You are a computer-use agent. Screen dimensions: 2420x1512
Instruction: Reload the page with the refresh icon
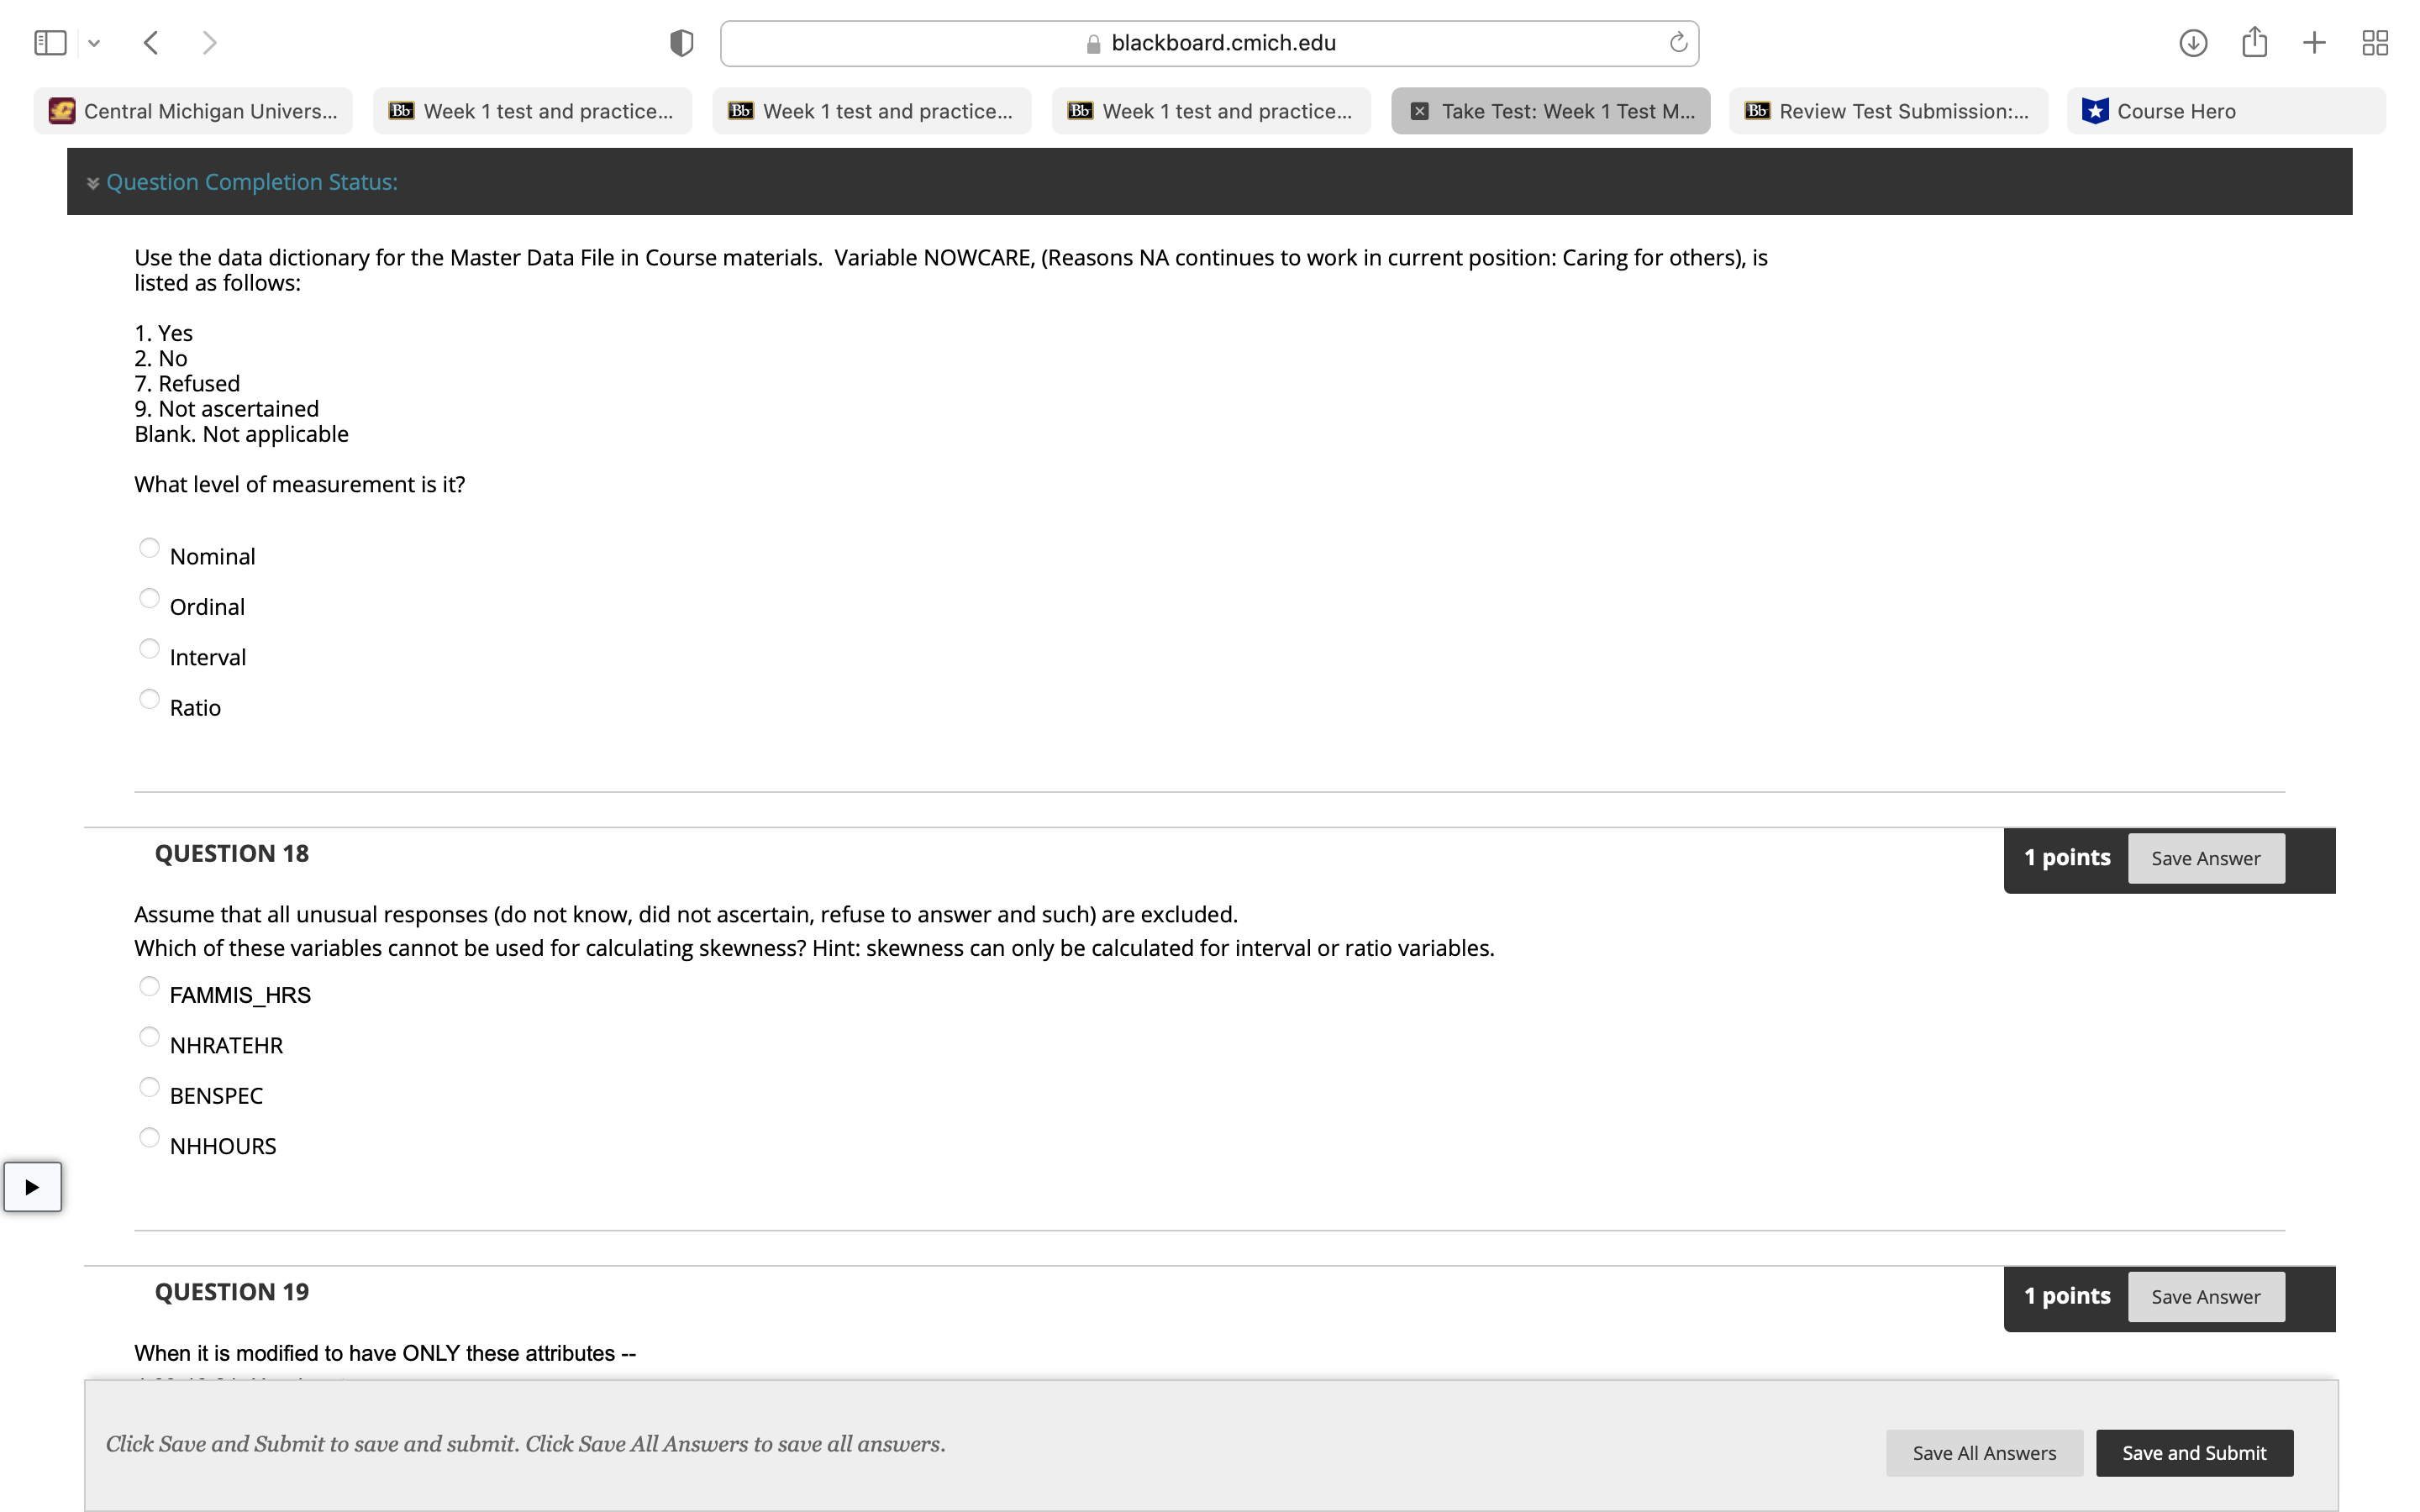(x=1678, y=42)
